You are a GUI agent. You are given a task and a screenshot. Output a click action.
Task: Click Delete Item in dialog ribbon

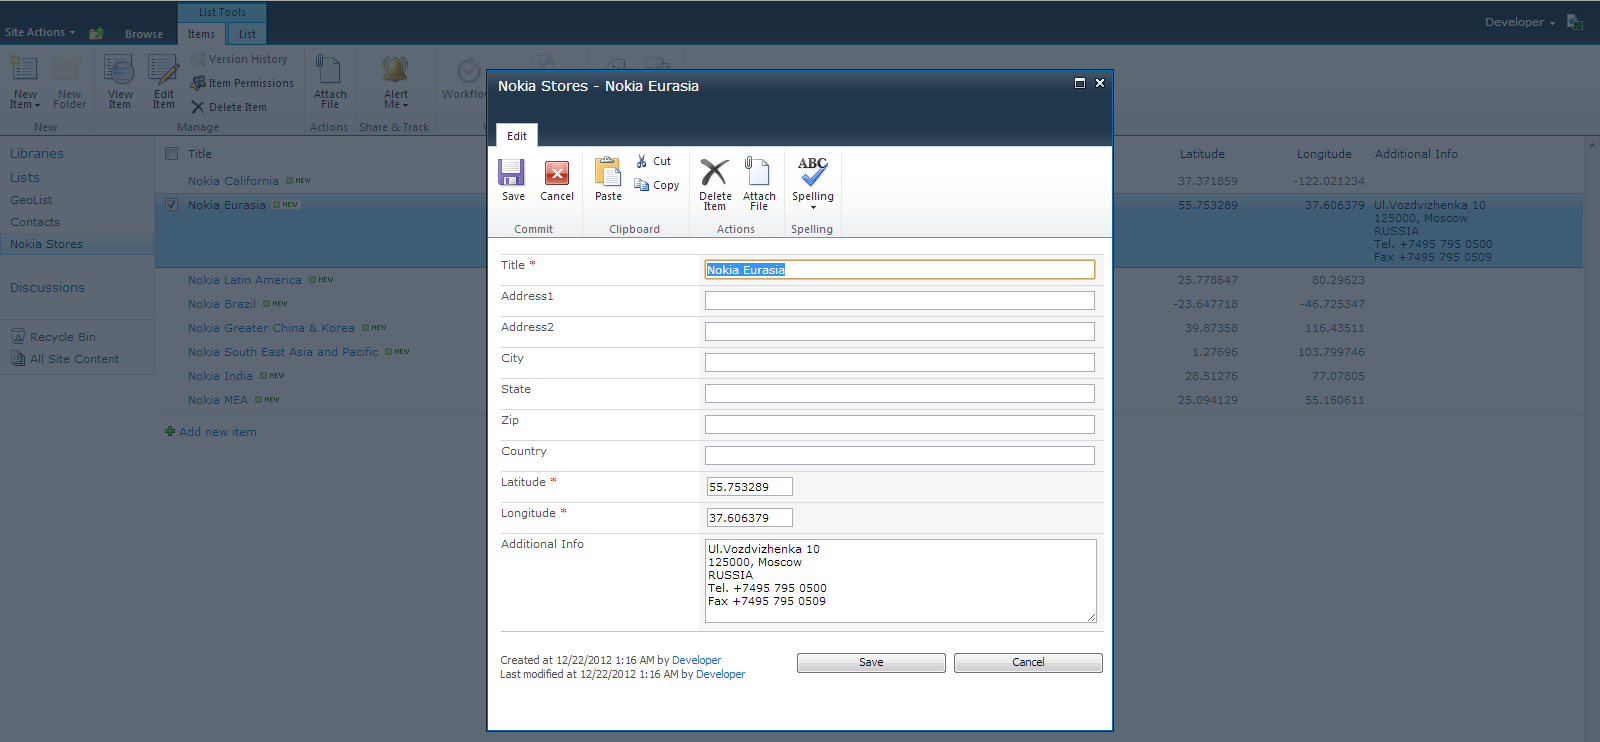pyautogui.click(x=715, y=184)
